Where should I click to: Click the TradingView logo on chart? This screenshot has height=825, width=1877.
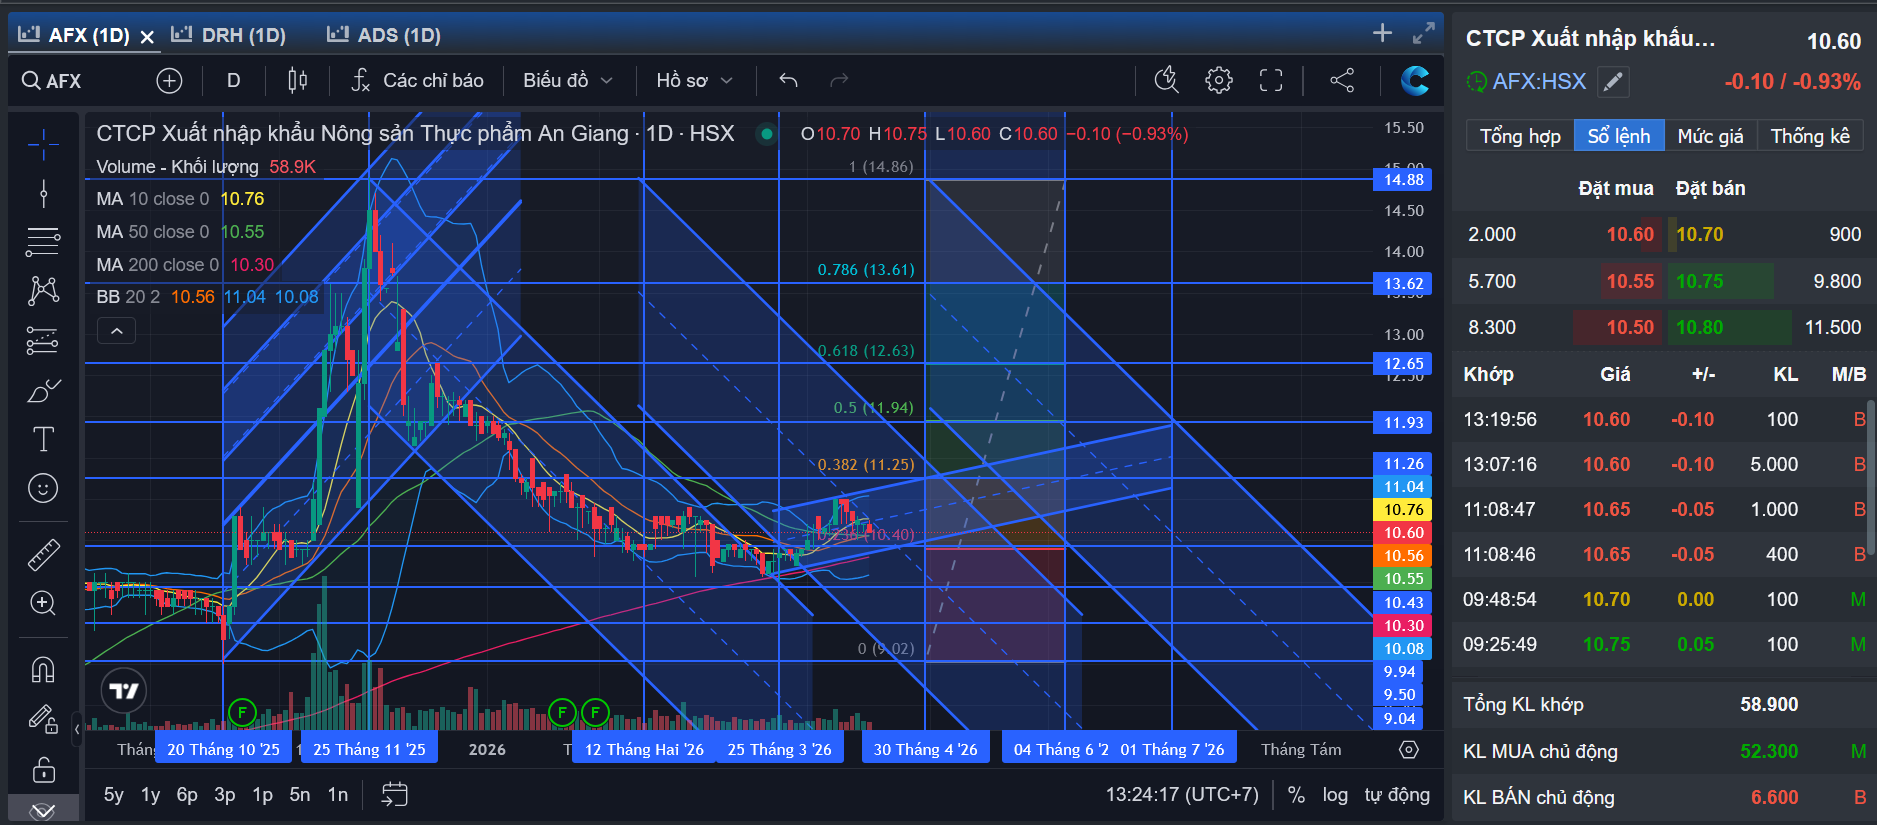point(124,691)
